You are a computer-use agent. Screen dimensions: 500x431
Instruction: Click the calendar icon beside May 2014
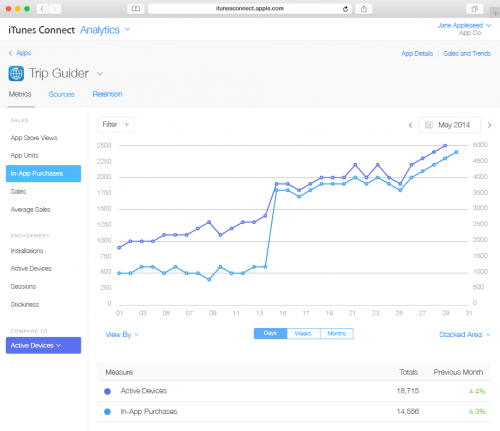[429, 125]
